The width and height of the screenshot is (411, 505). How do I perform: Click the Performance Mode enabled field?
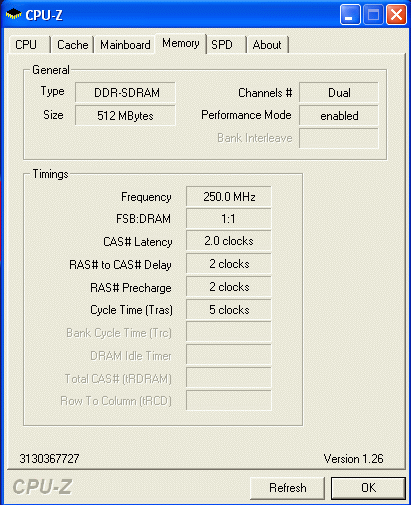coord(339,116)
